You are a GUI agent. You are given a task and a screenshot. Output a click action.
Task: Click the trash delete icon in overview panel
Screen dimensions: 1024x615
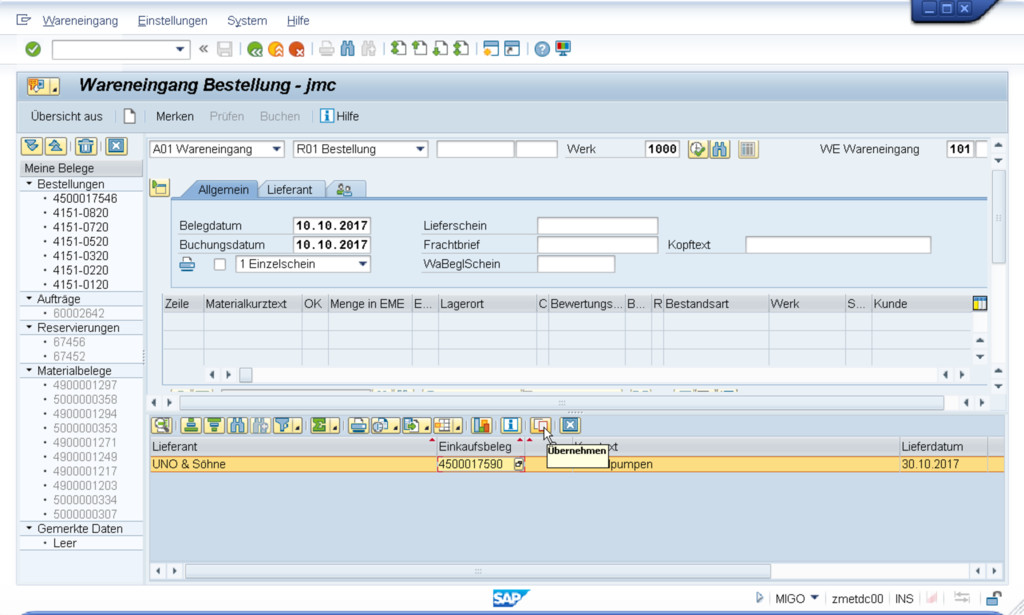(x=86, y=146)
